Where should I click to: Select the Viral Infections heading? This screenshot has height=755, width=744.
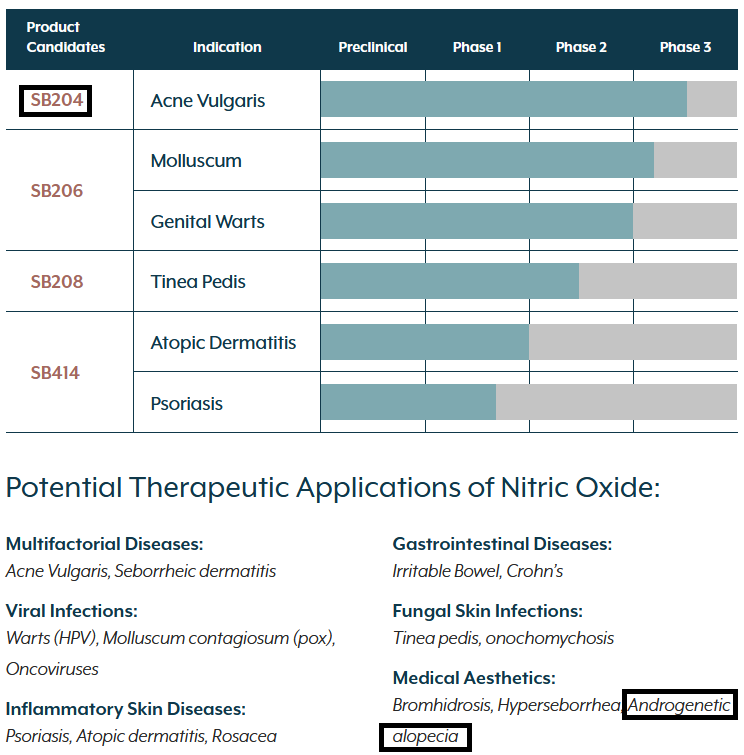[x=71, y=611]
